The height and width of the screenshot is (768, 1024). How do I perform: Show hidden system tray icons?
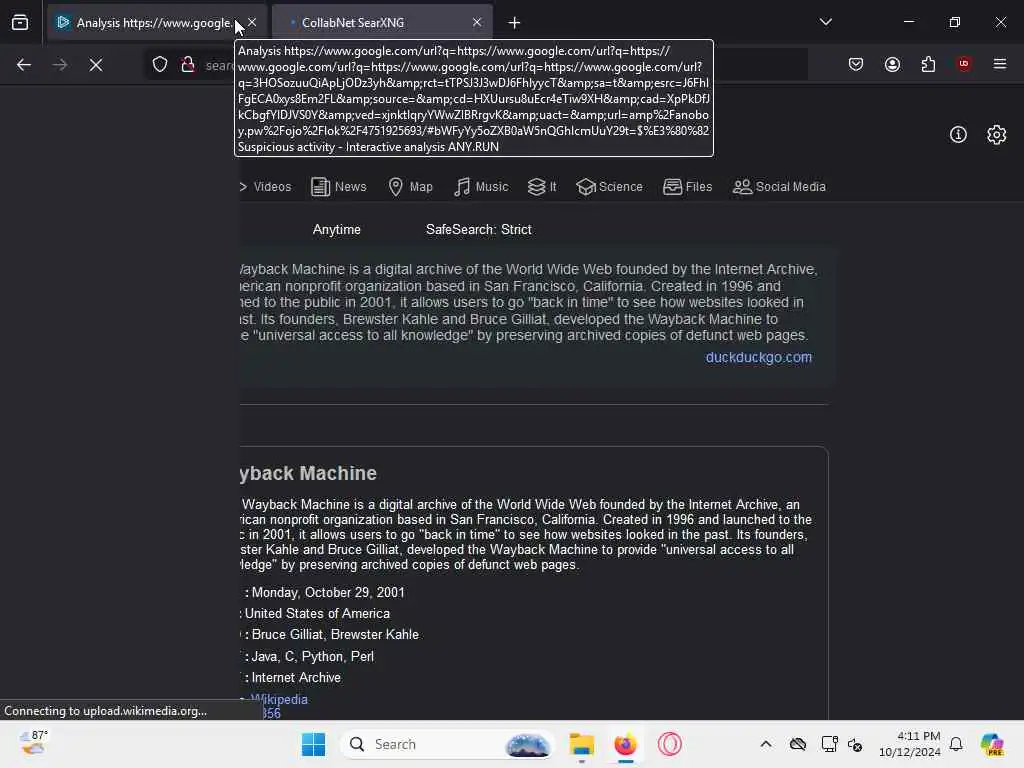(x=766, y=744)
